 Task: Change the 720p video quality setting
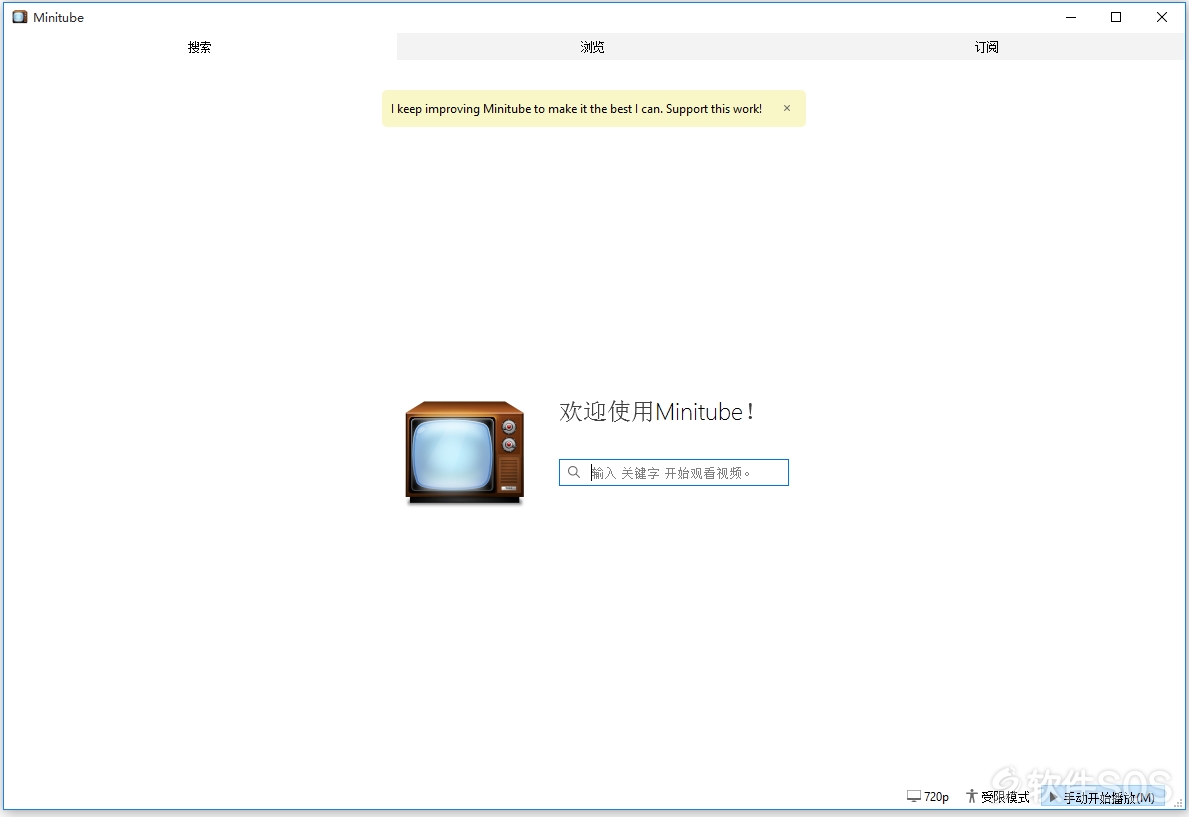point(928,797)
